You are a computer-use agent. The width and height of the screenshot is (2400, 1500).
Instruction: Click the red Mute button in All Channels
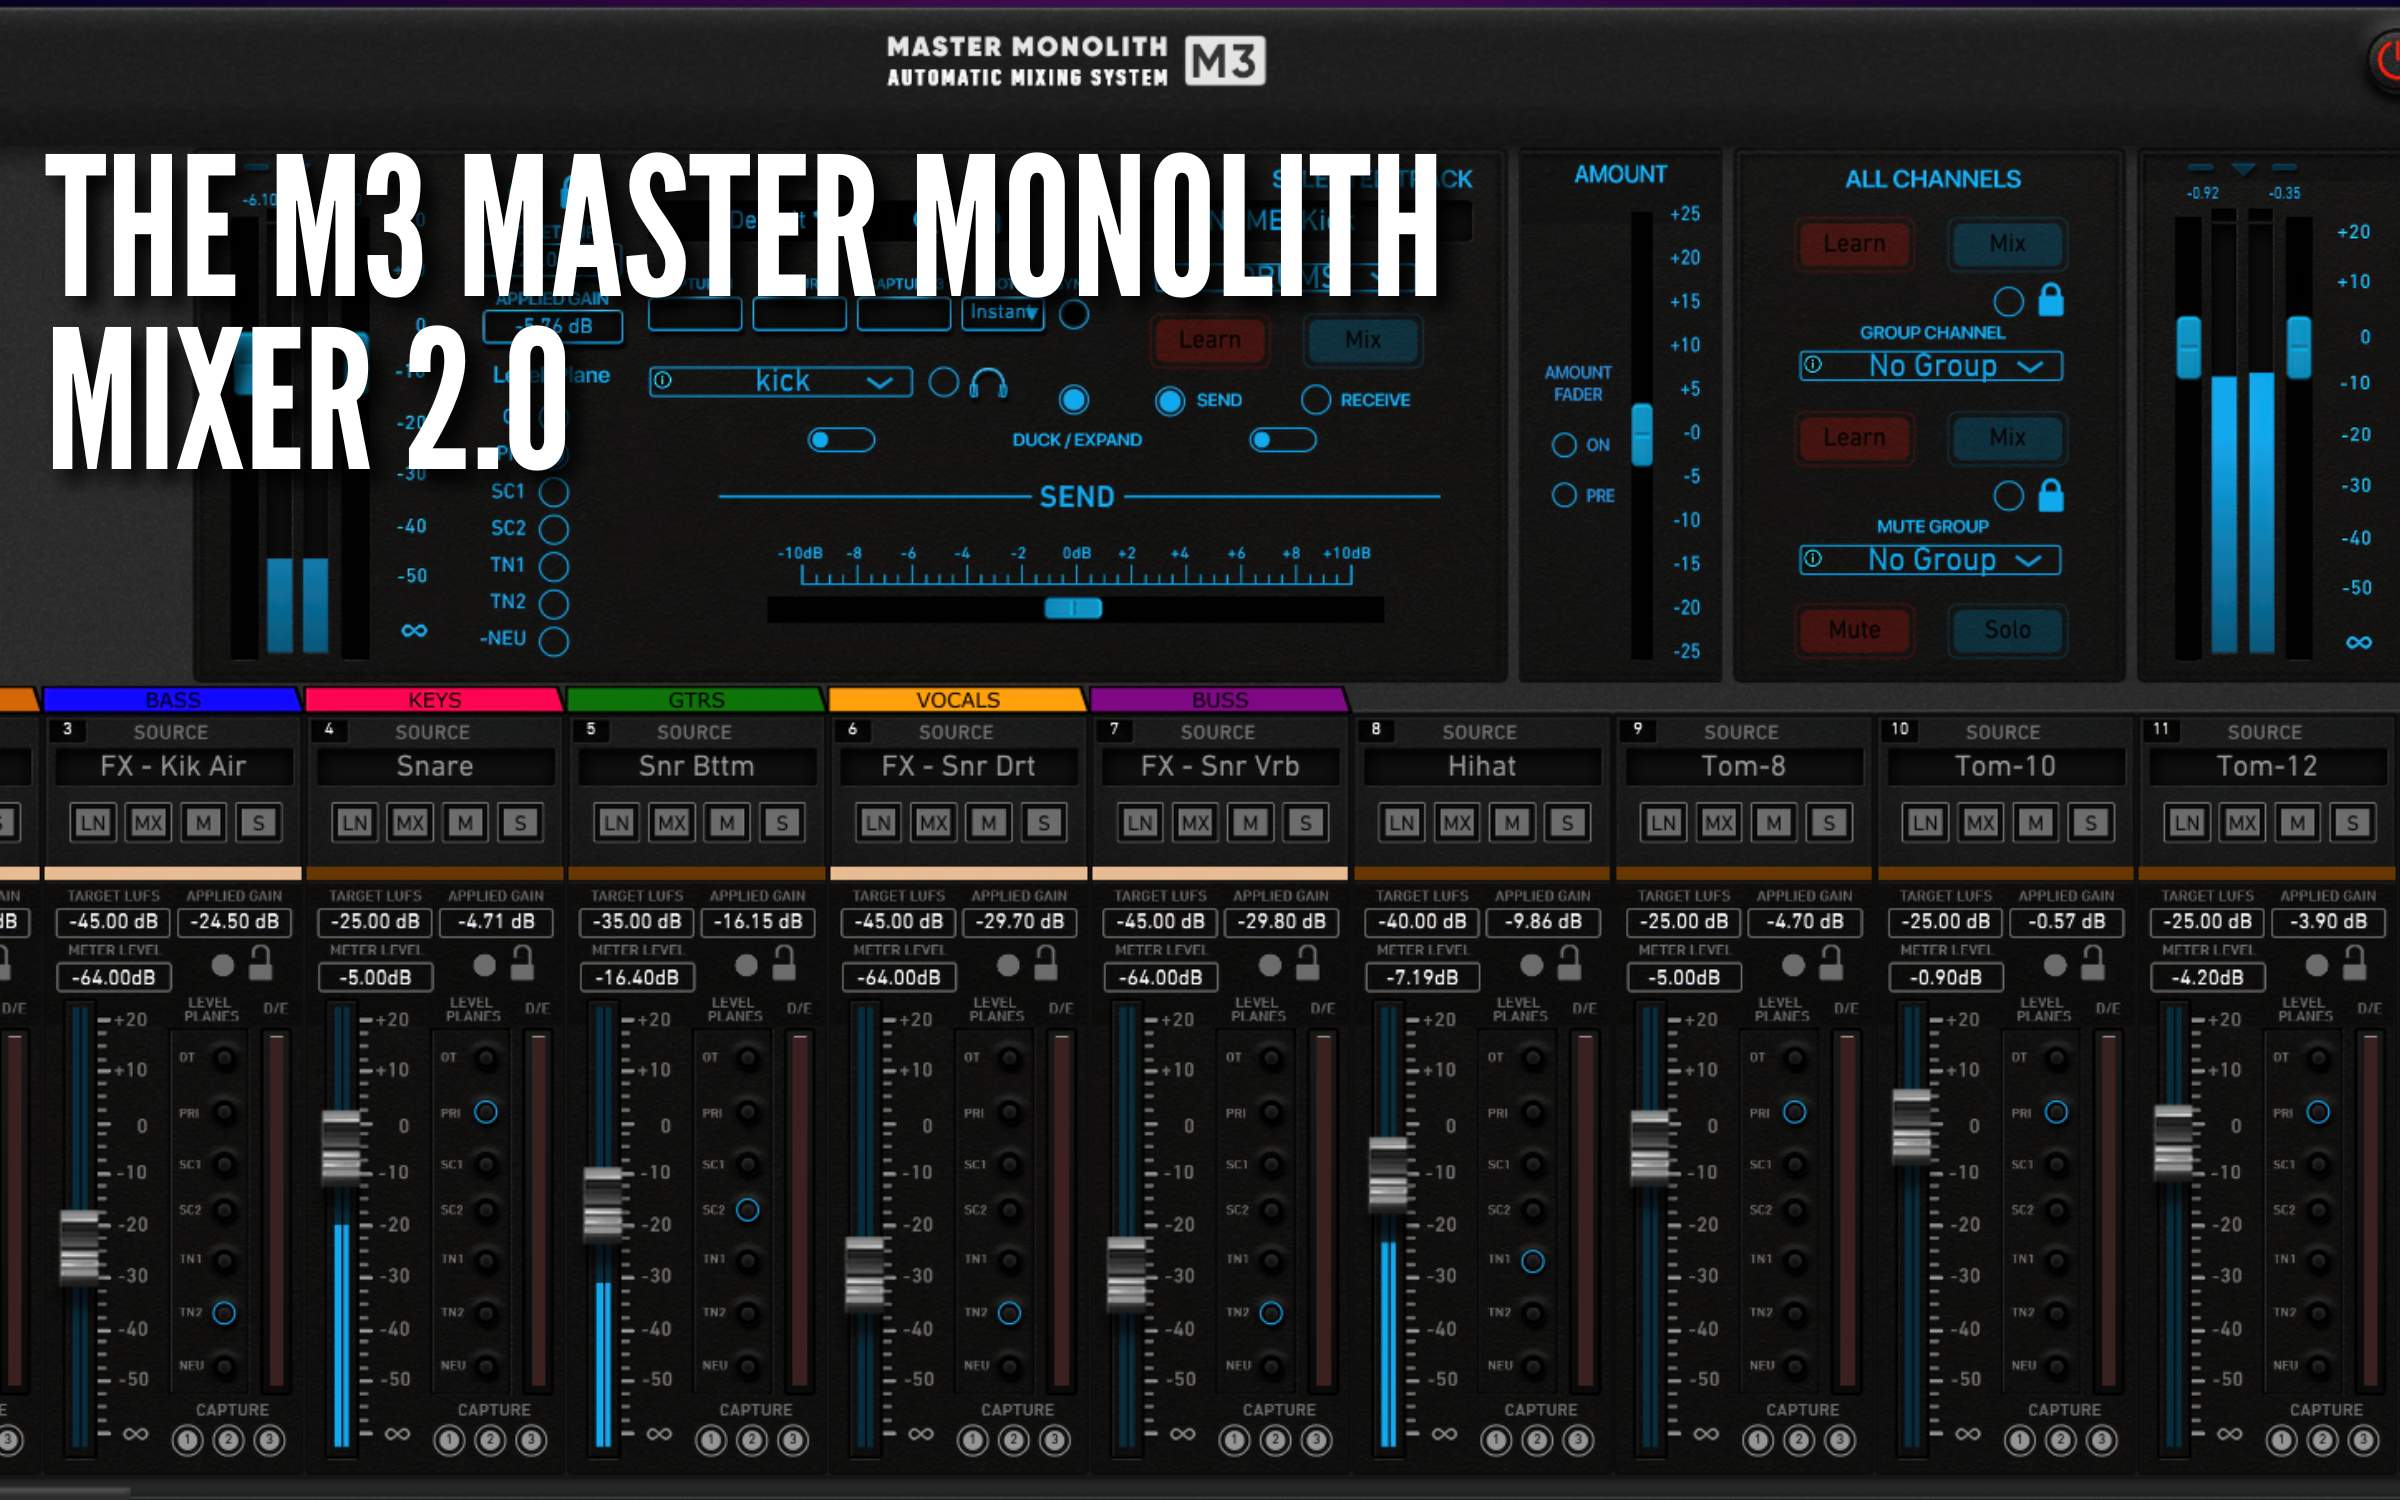point(1854,630)
